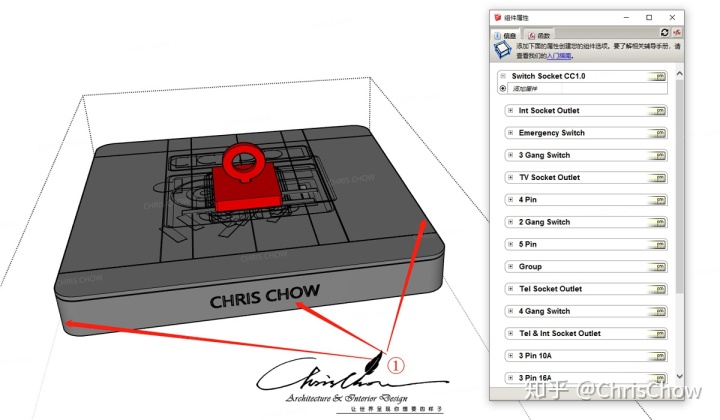
Task: Expand the TV Socket Outlet component
Action: point(510,177)
